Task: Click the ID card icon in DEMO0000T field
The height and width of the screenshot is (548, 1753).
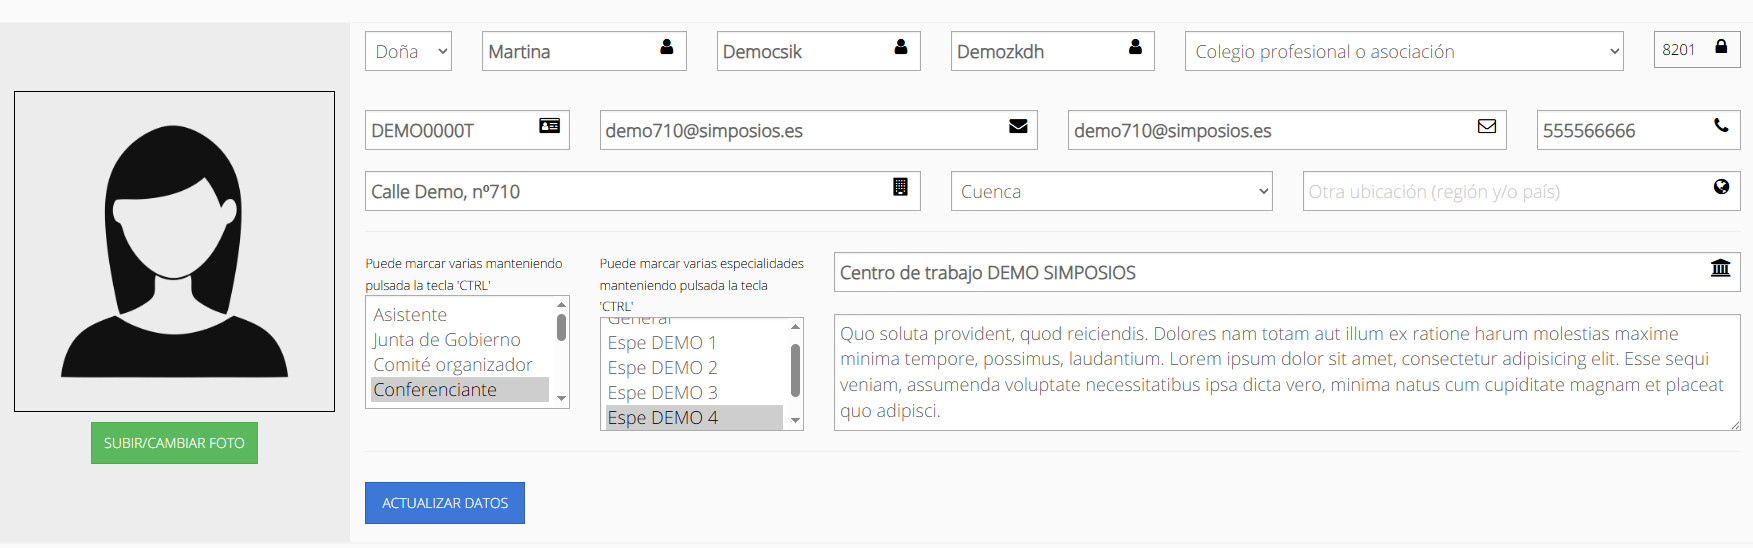Action: click(x=550, y=126)
